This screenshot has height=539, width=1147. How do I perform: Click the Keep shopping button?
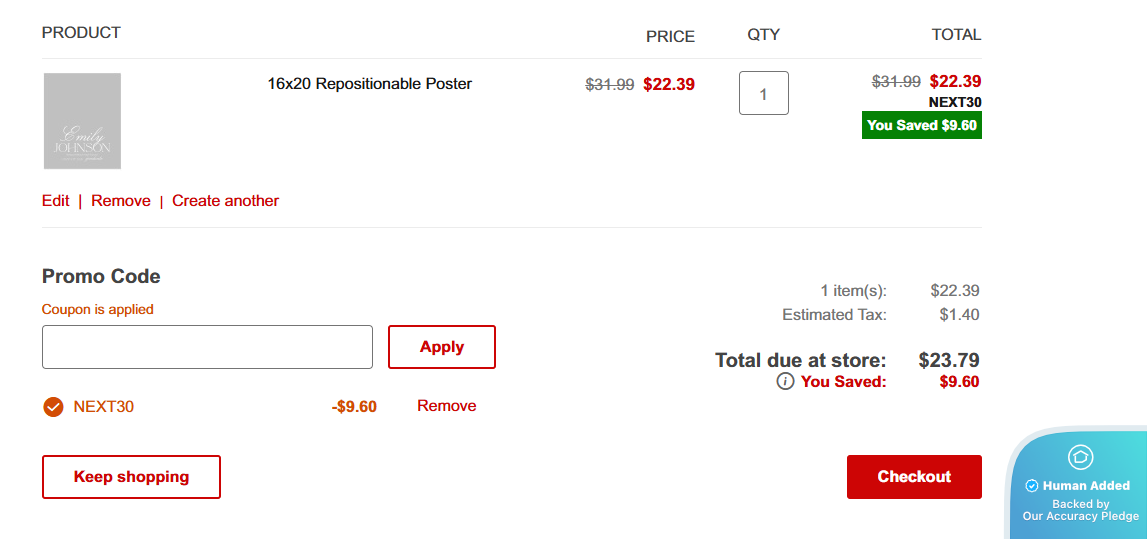click(131, 477)
